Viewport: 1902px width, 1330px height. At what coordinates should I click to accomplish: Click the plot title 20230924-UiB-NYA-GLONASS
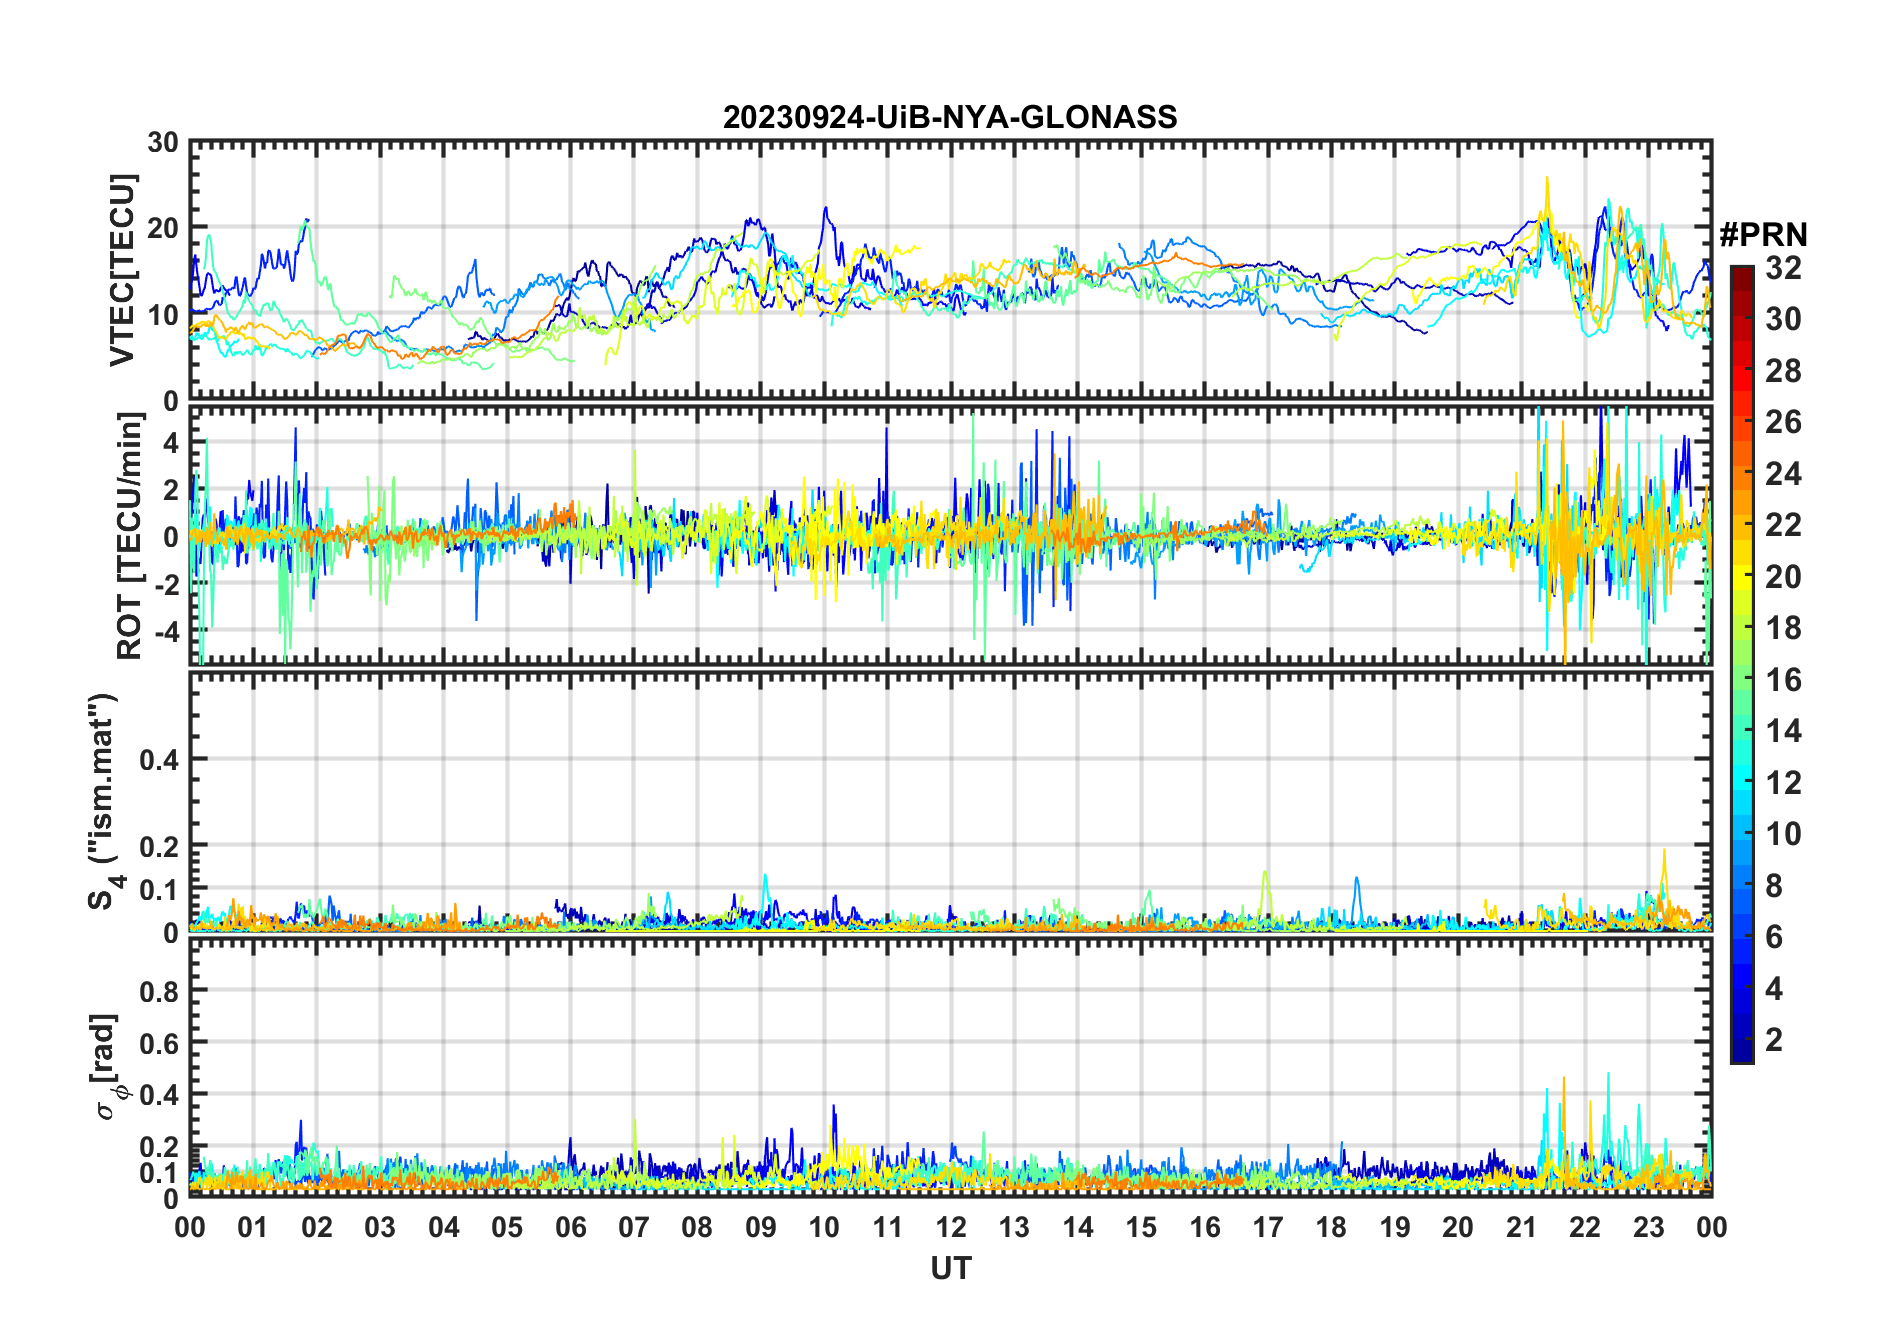point(950,117)
